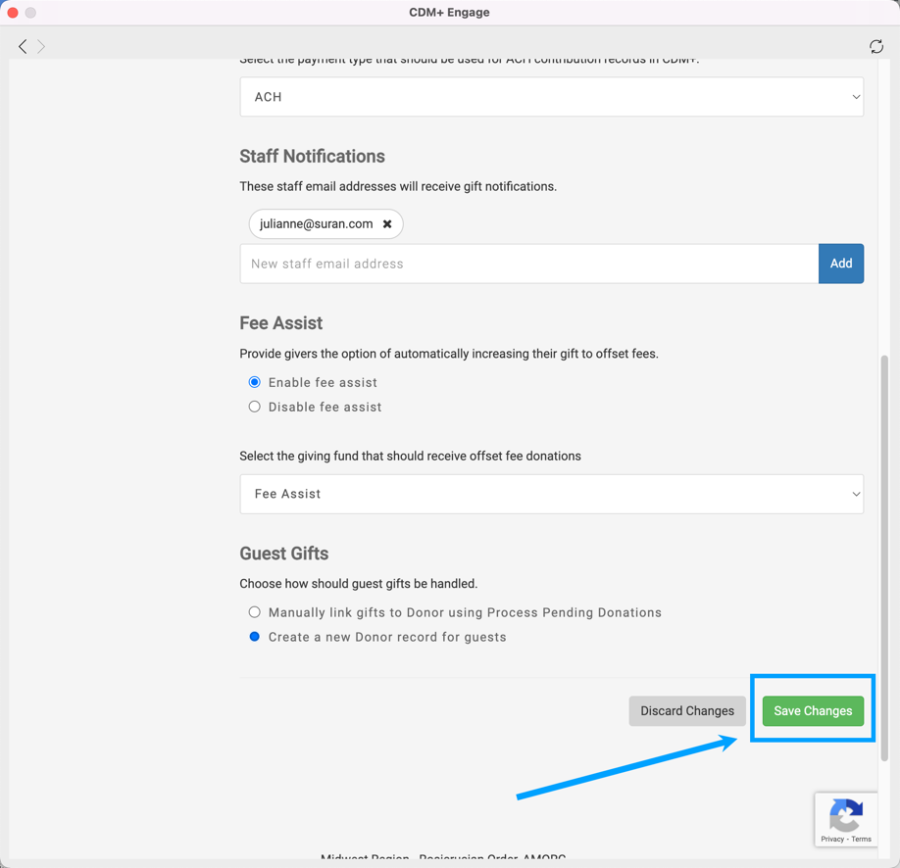Open the ACH payment type dropdown
Viewport: 900px width, 868px height.
(x=551, y=97)
